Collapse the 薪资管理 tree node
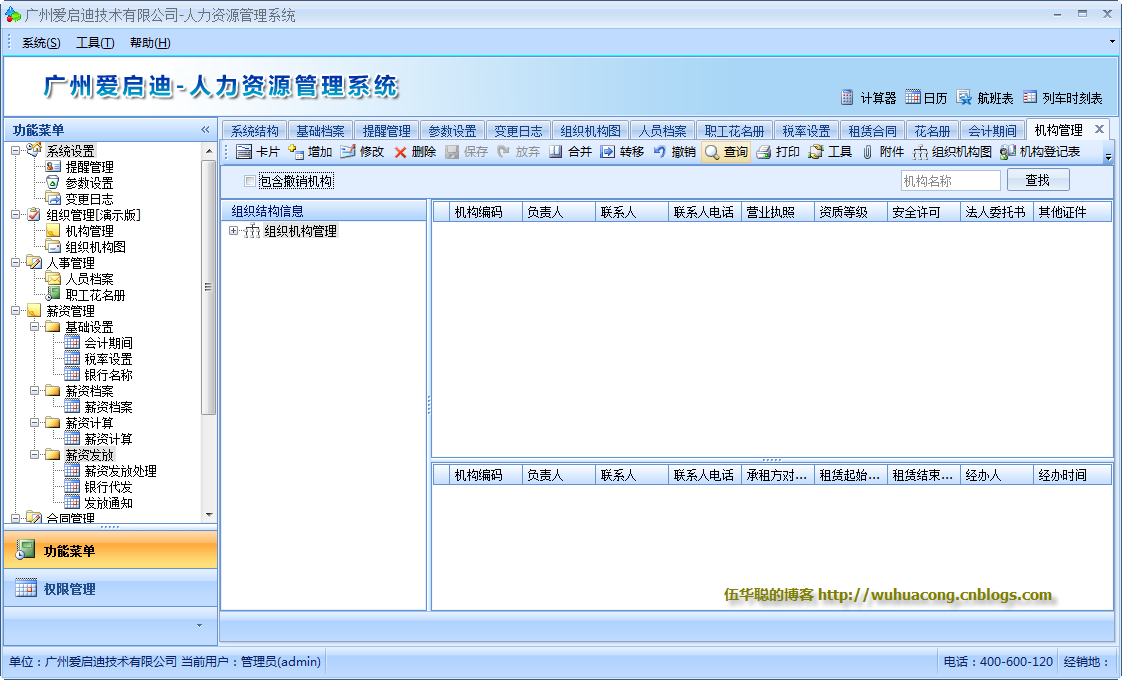This screenshot has width=1122, height=680. coord(16,311)
